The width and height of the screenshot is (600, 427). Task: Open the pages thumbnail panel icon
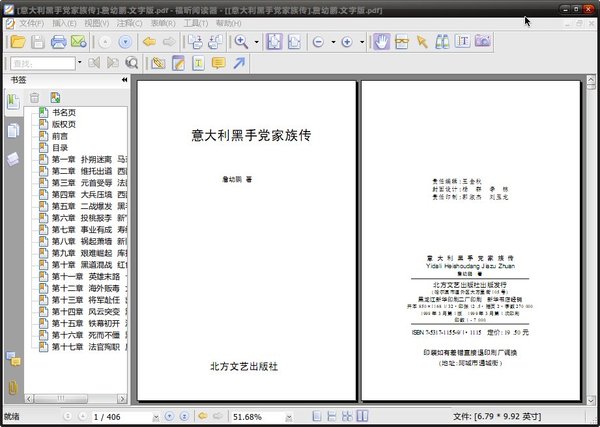(x=13, y=131)
